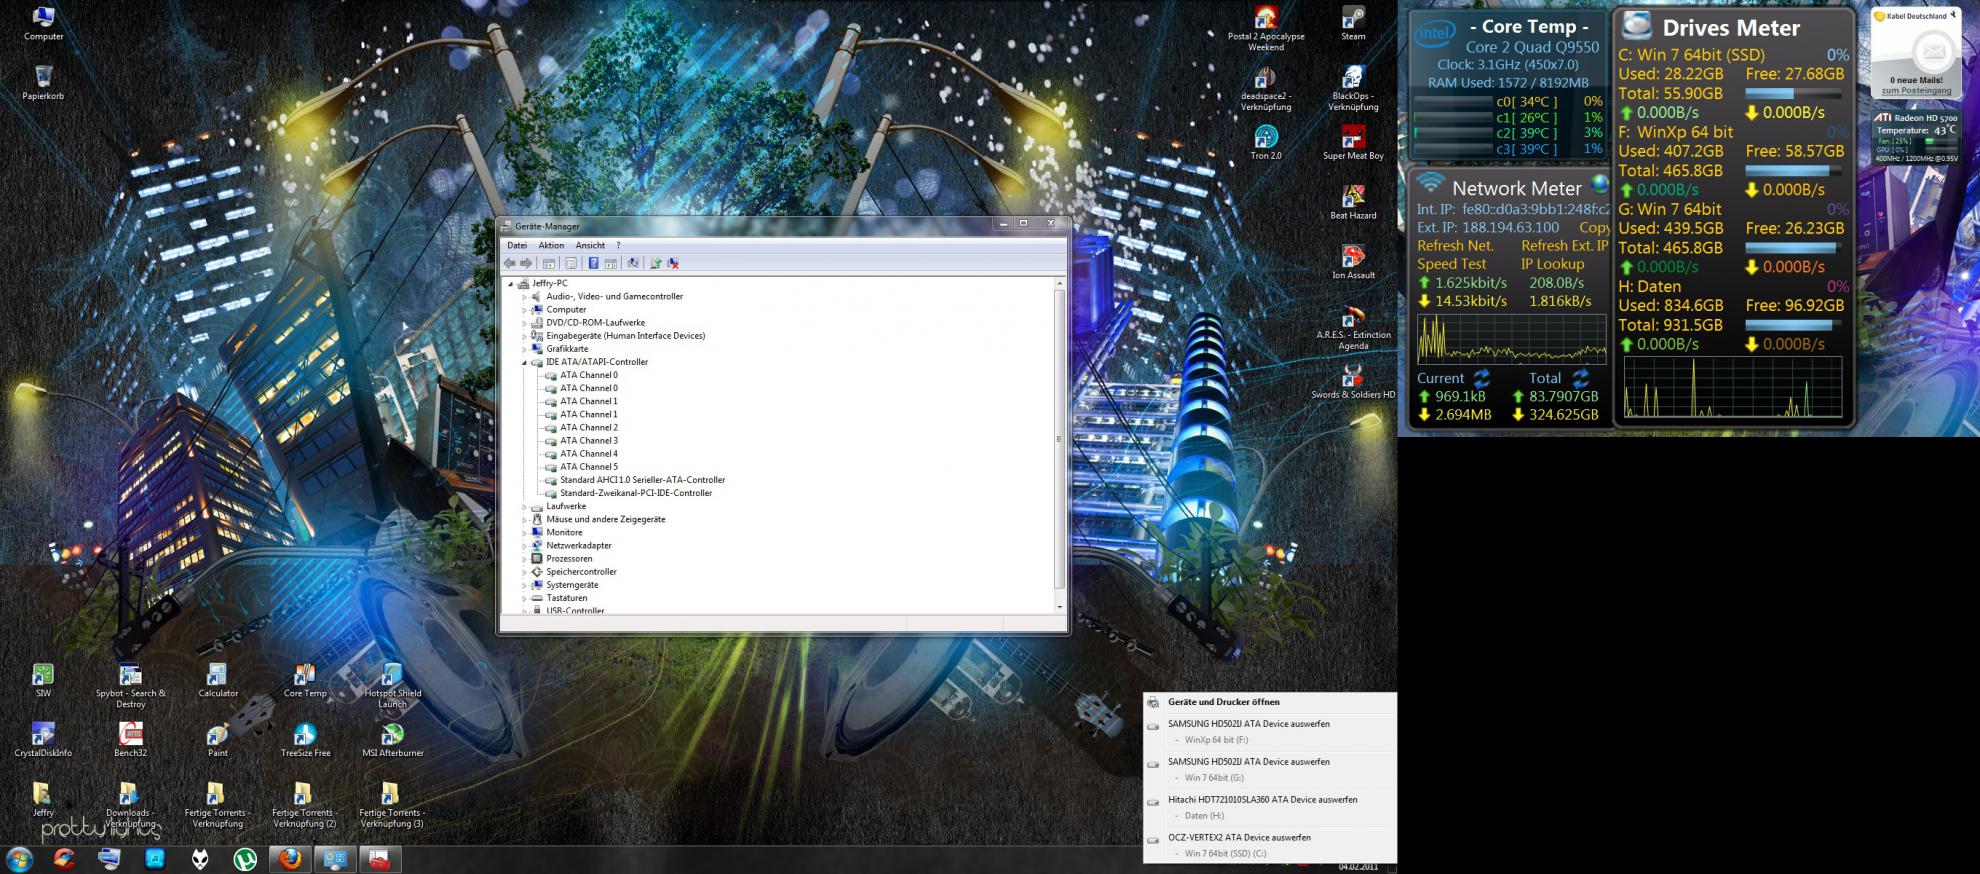The image size is (1980, 874).
Task: Click the Drives Meter activity graph
Action: point(1733,387)
